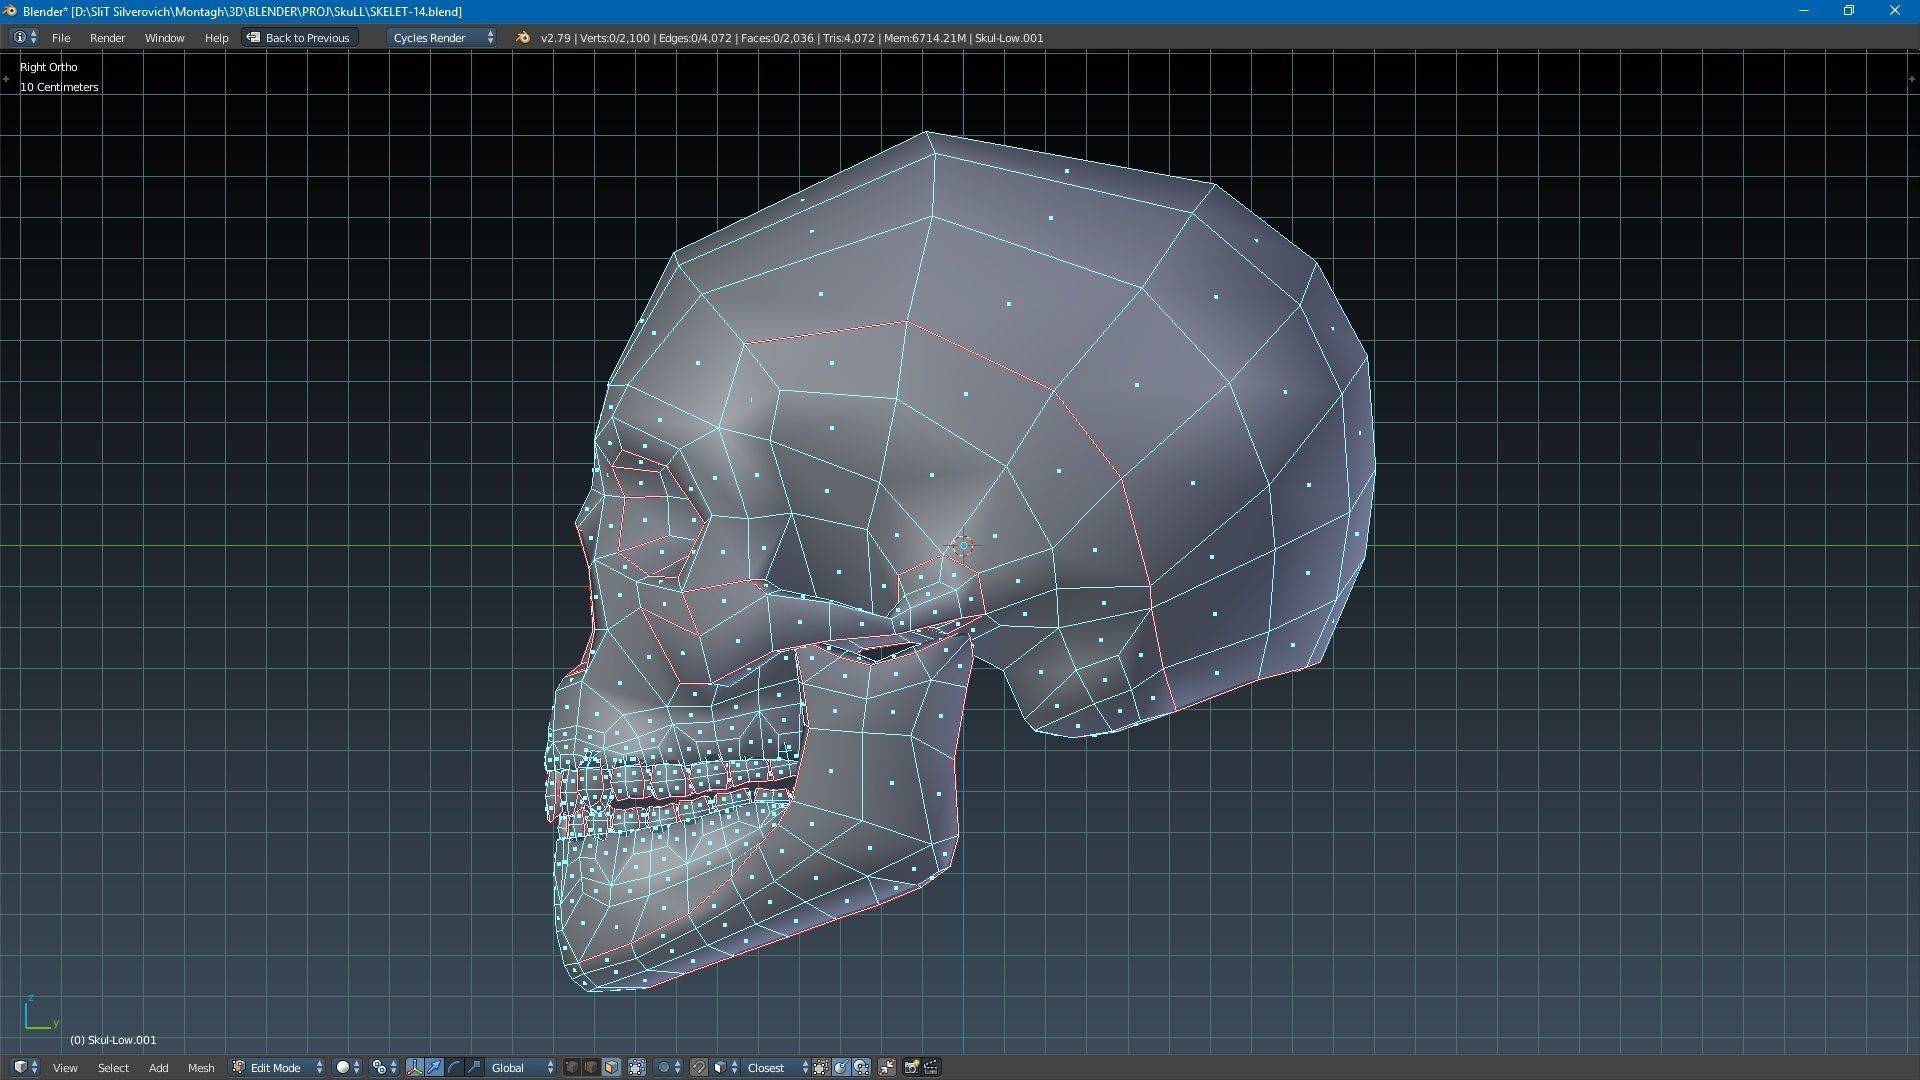
Task: Open the viewport shading sphere selector
Action: click(x=345, y=1067)
